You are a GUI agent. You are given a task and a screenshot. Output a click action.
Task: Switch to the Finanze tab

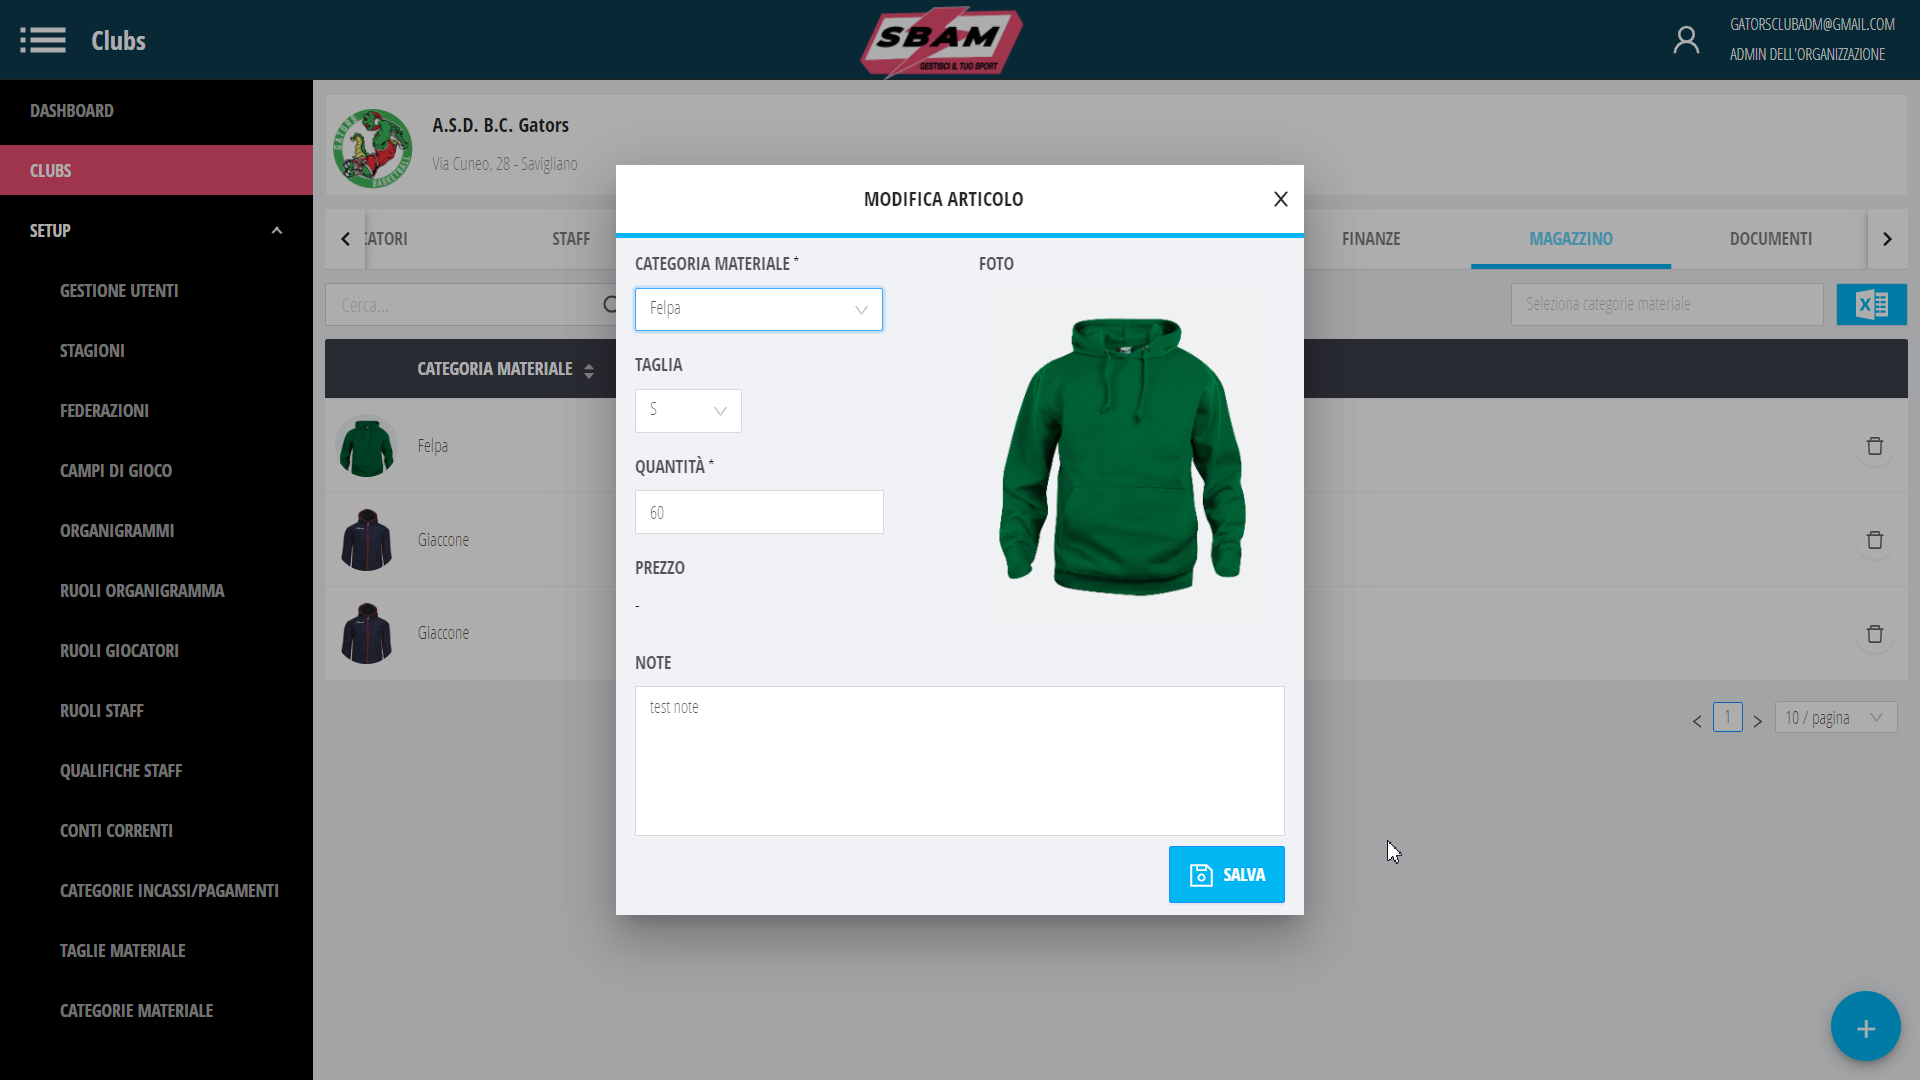(x=1370, y=239)
